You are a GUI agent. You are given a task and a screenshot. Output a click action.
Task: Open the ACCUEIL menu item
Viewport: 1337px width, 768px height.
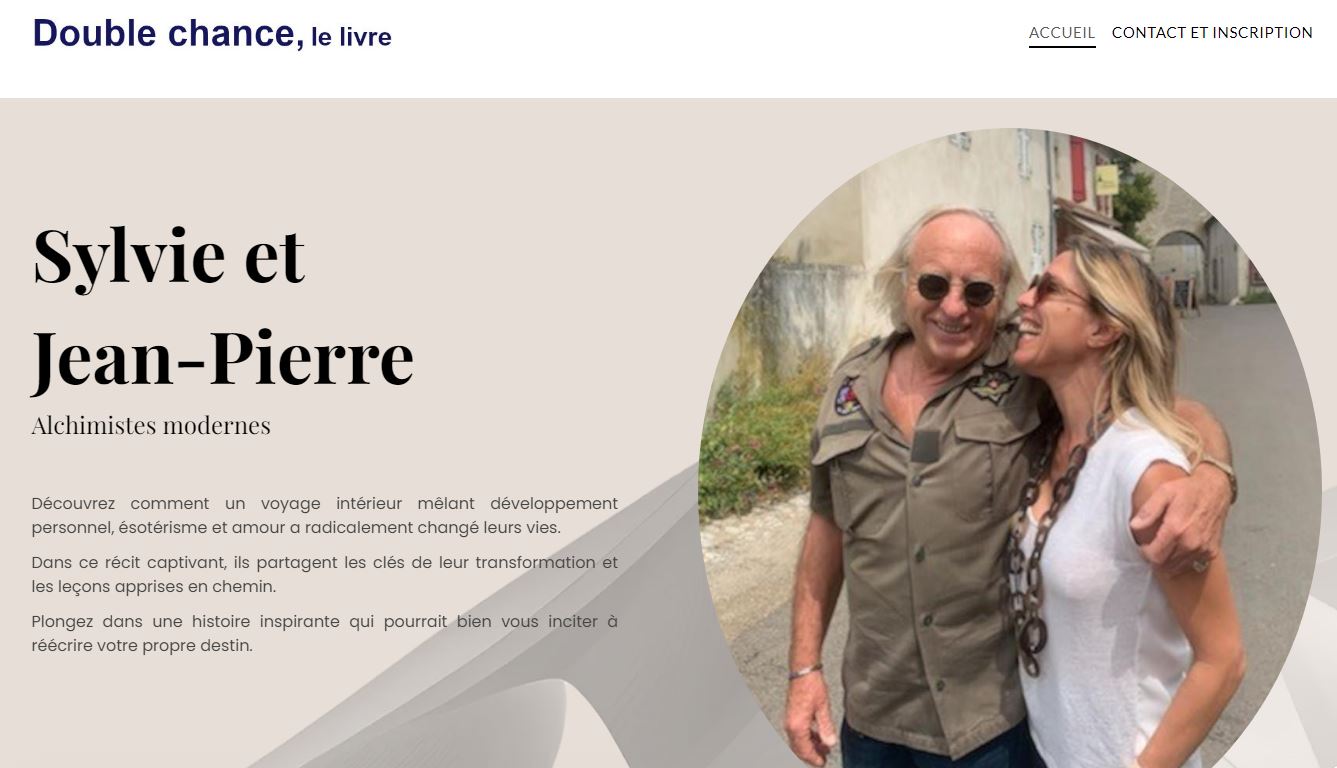pos(1062,33)
